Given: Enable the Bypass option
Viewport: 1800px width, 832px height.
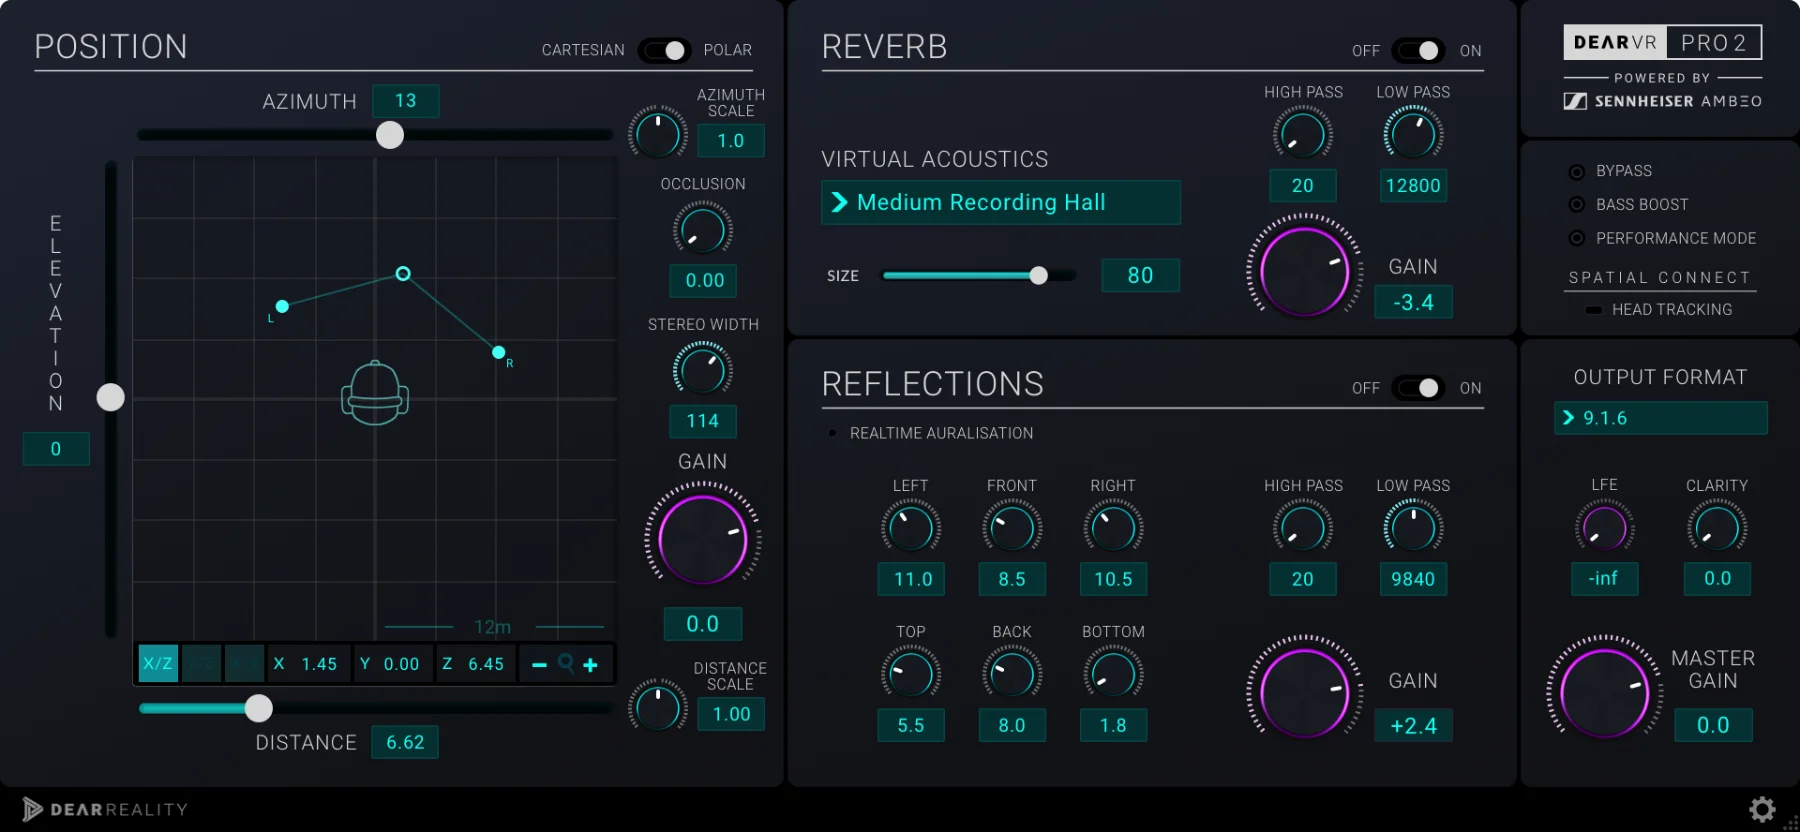Looking at the screenshot, I should [1577, 172].
